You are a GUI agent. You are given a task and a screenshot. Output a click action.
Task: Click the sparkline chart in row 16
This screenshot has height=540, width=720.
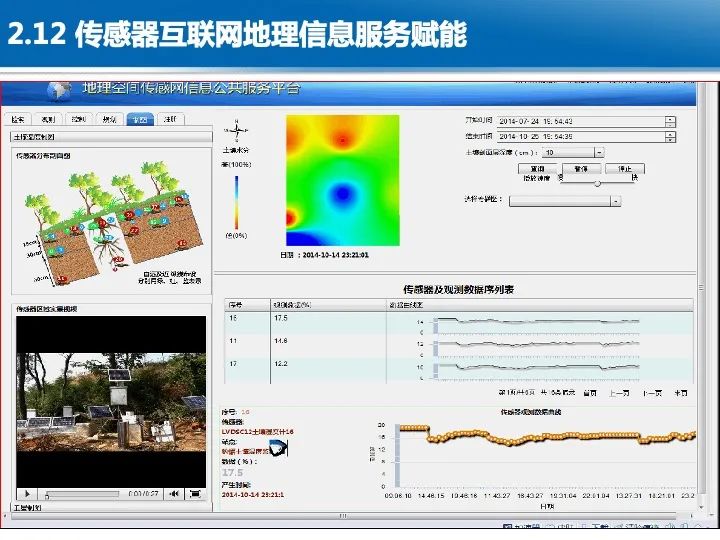(x=536, y=324)
